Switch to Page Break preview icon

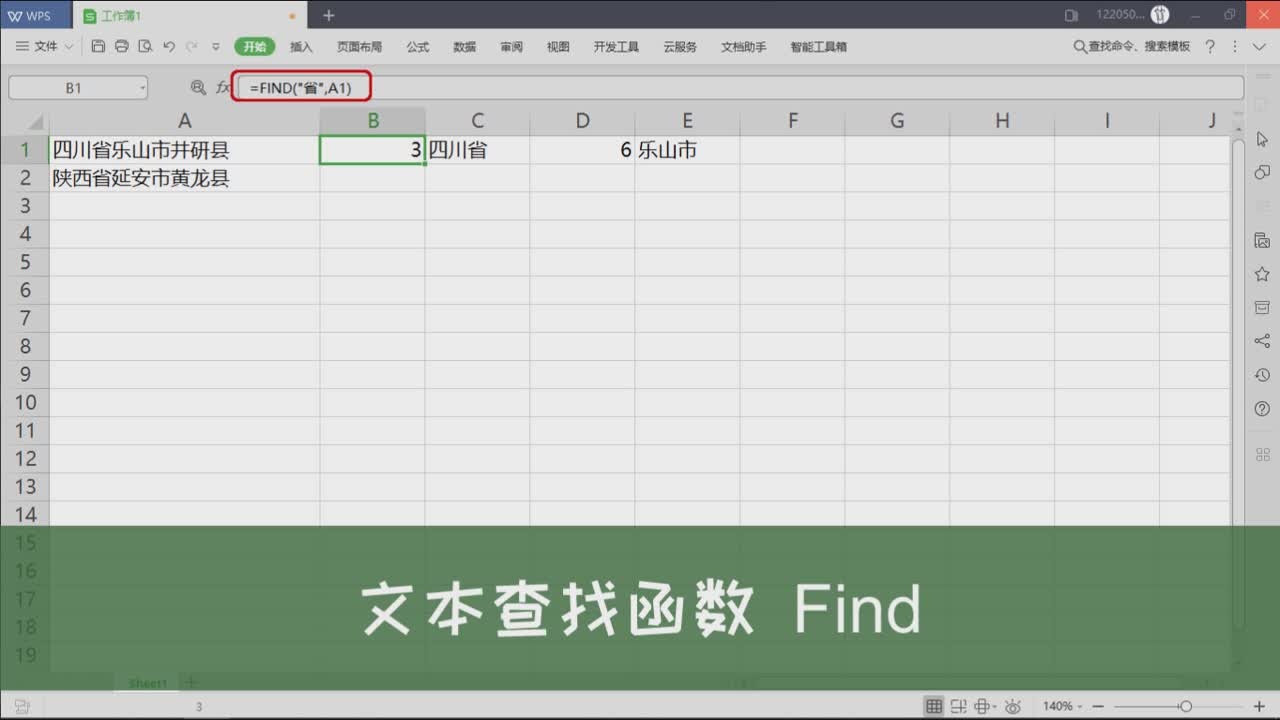tap(959, 706)
